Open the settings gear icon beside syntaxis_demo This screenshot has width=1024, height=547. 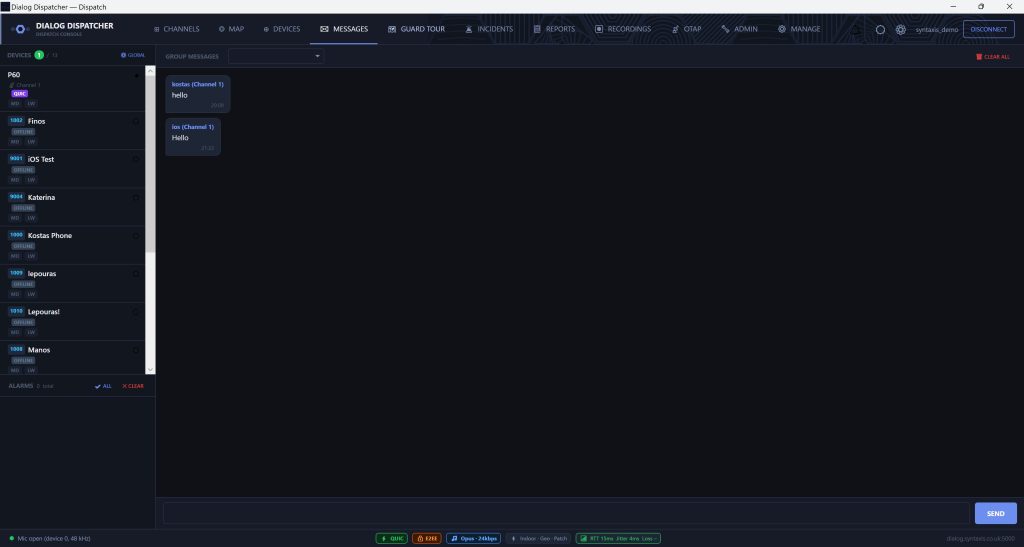coord(901,29)
